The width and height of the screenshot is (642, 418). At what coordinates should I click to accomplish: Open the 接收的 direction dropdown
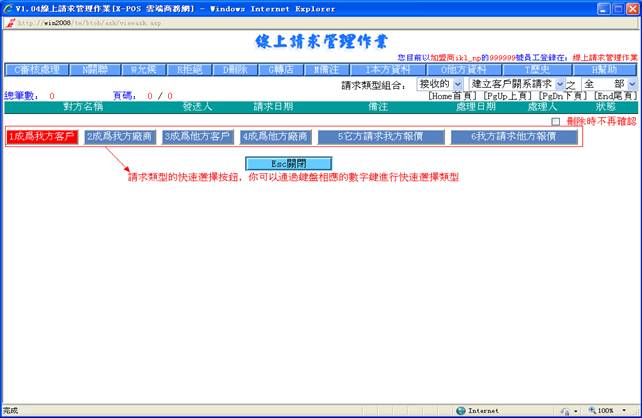[x=439, y=85]
